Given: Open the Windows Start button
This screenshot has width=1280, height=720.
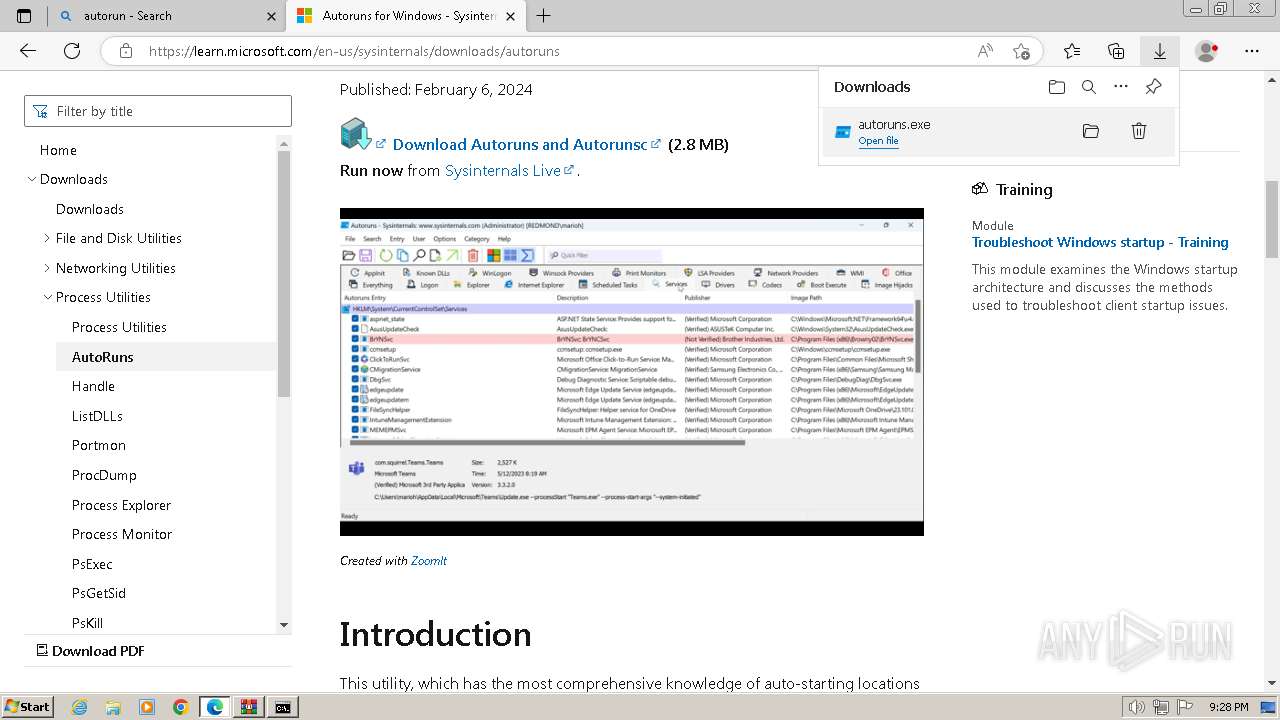Looking at the screenshot, I should (27, 707).
